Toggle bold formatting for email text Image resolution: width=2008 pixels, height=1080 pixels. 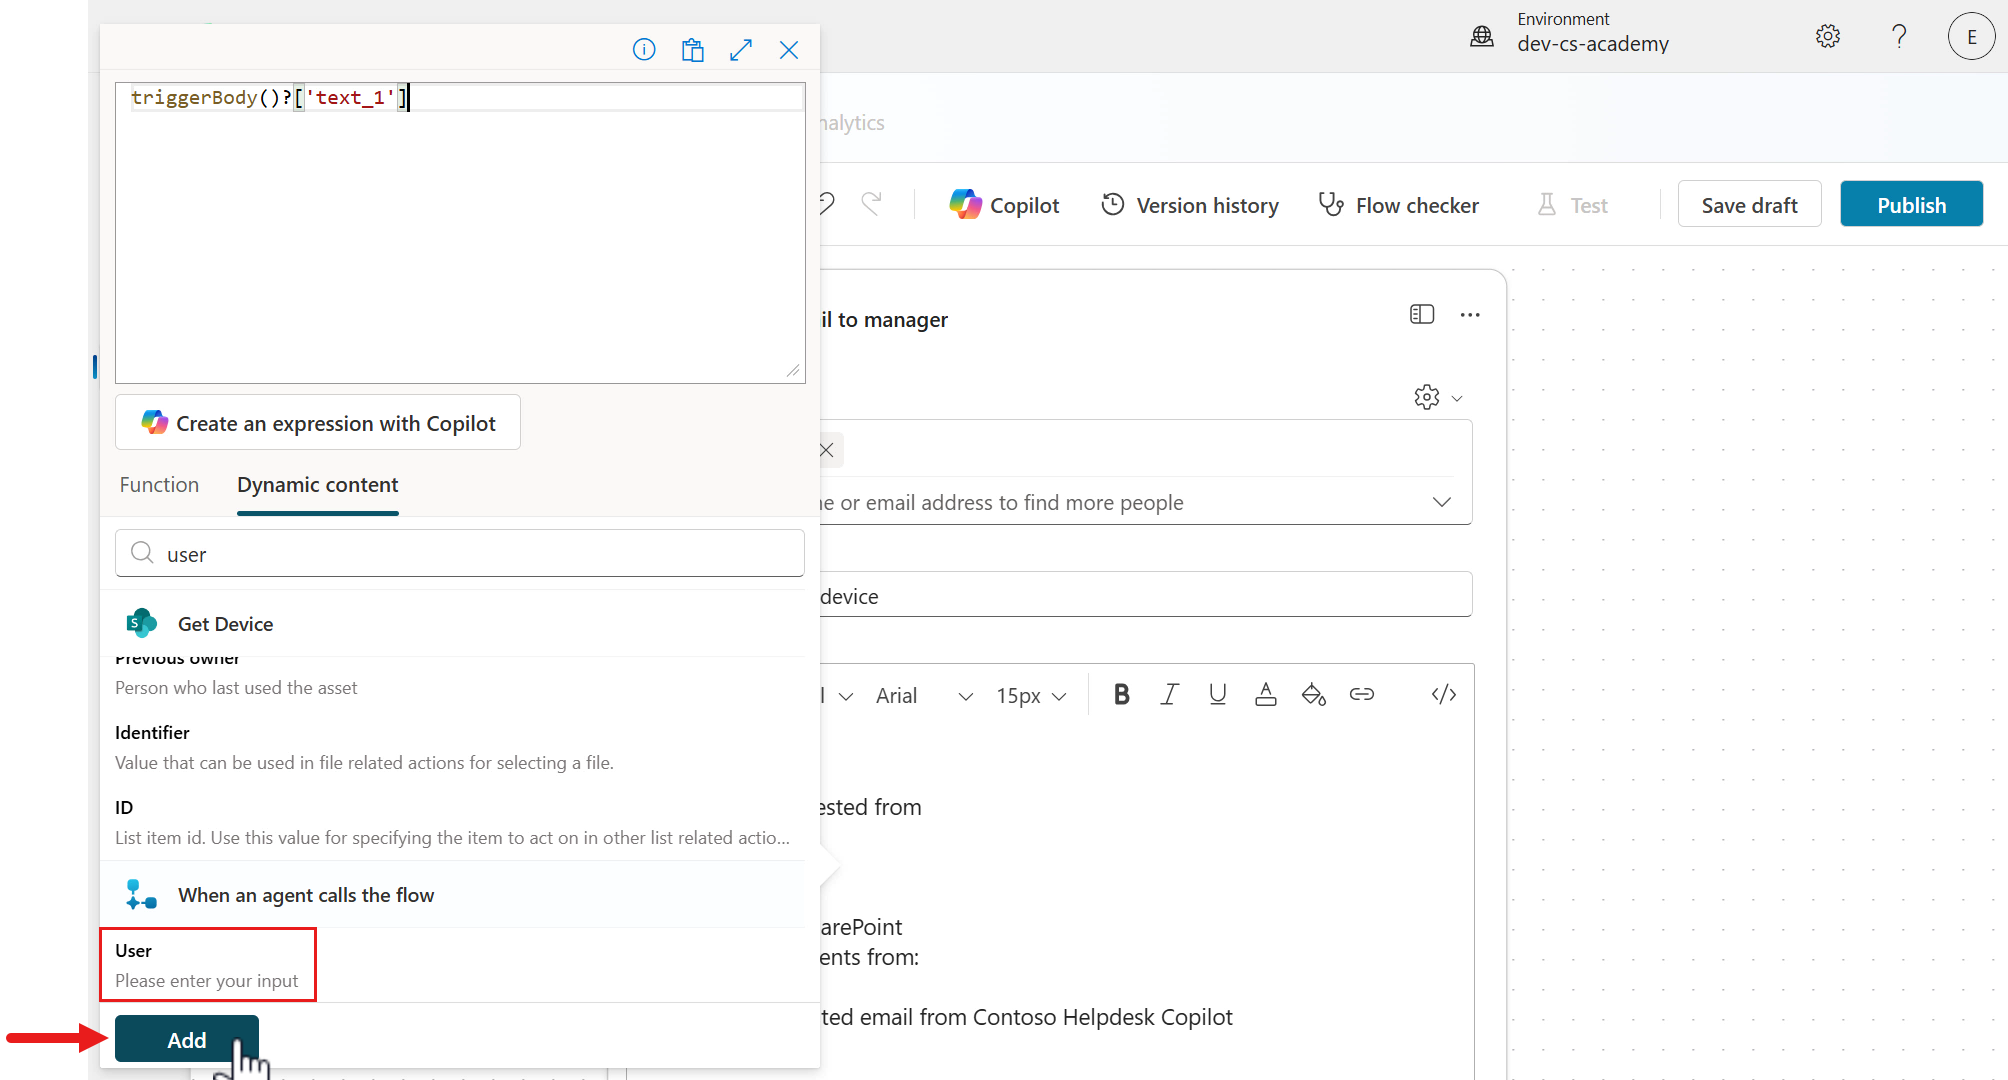(1121, 694)
